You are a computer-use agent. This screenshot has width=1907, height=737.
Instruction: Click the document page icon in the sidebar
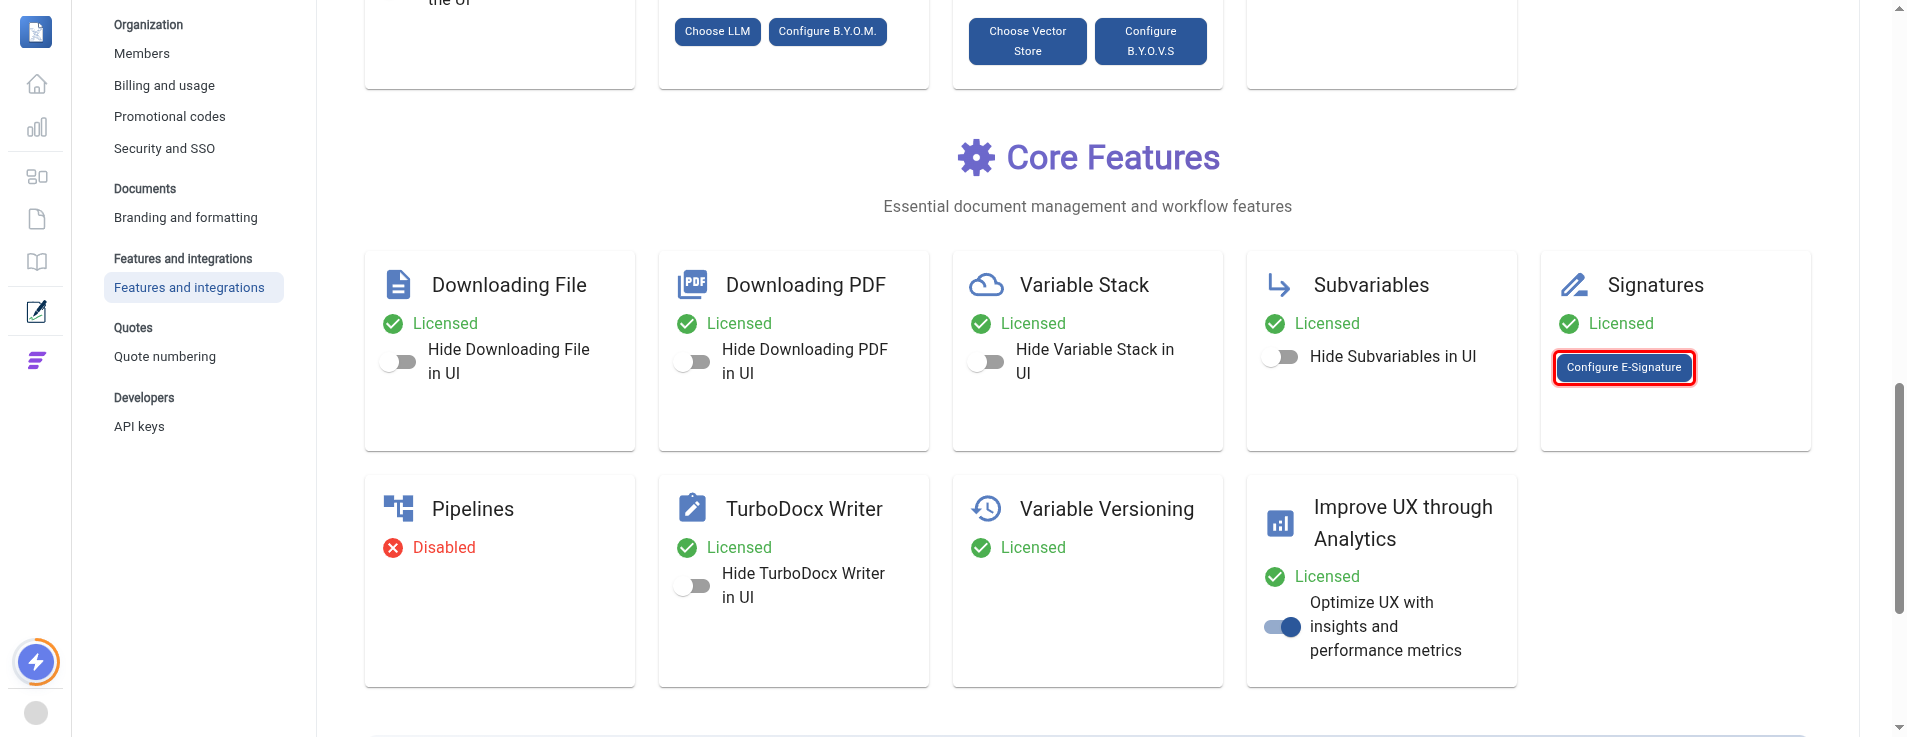click(37, 219)
